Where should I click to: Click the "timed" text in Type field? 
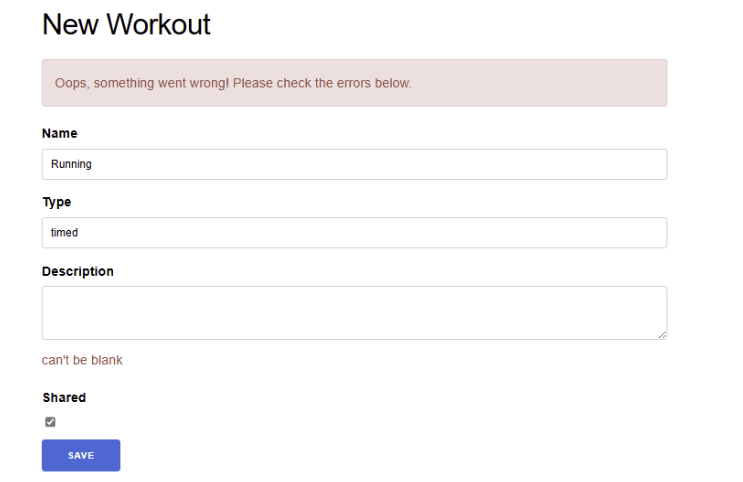pyautogui.click(x=64, y=233)
